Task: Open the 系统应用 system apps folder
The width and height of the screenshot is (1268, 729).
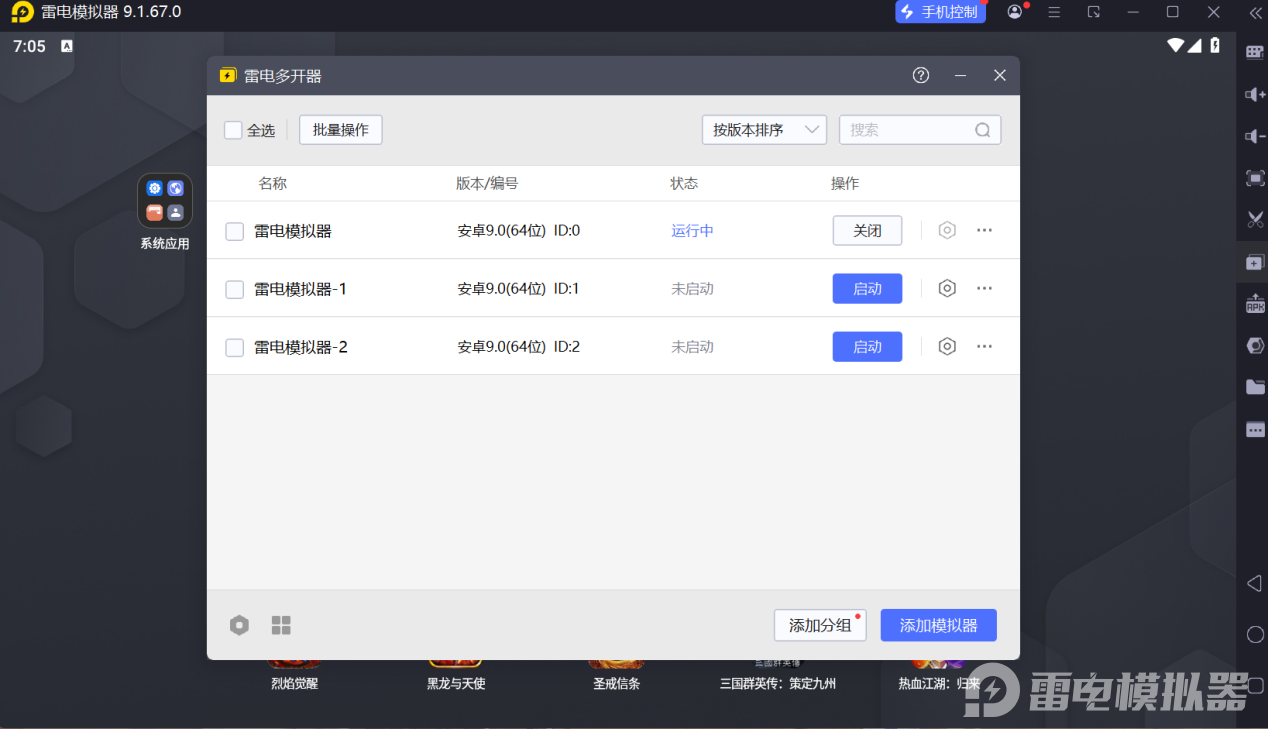Action: coord(164,200)
